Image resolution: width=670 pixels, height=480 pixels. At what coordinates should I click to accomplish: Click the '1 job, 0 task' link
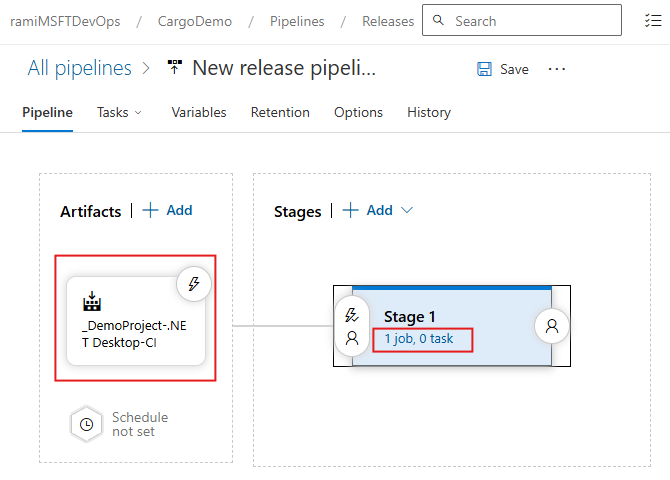(x=419, y=339)
